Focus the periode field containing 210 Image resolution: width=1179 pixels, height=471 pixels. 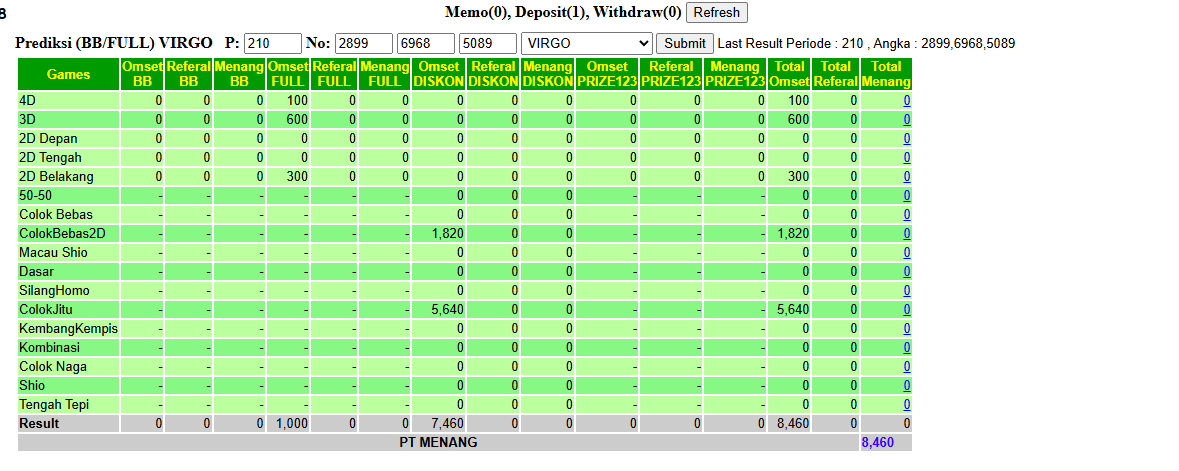pos(273,44)
